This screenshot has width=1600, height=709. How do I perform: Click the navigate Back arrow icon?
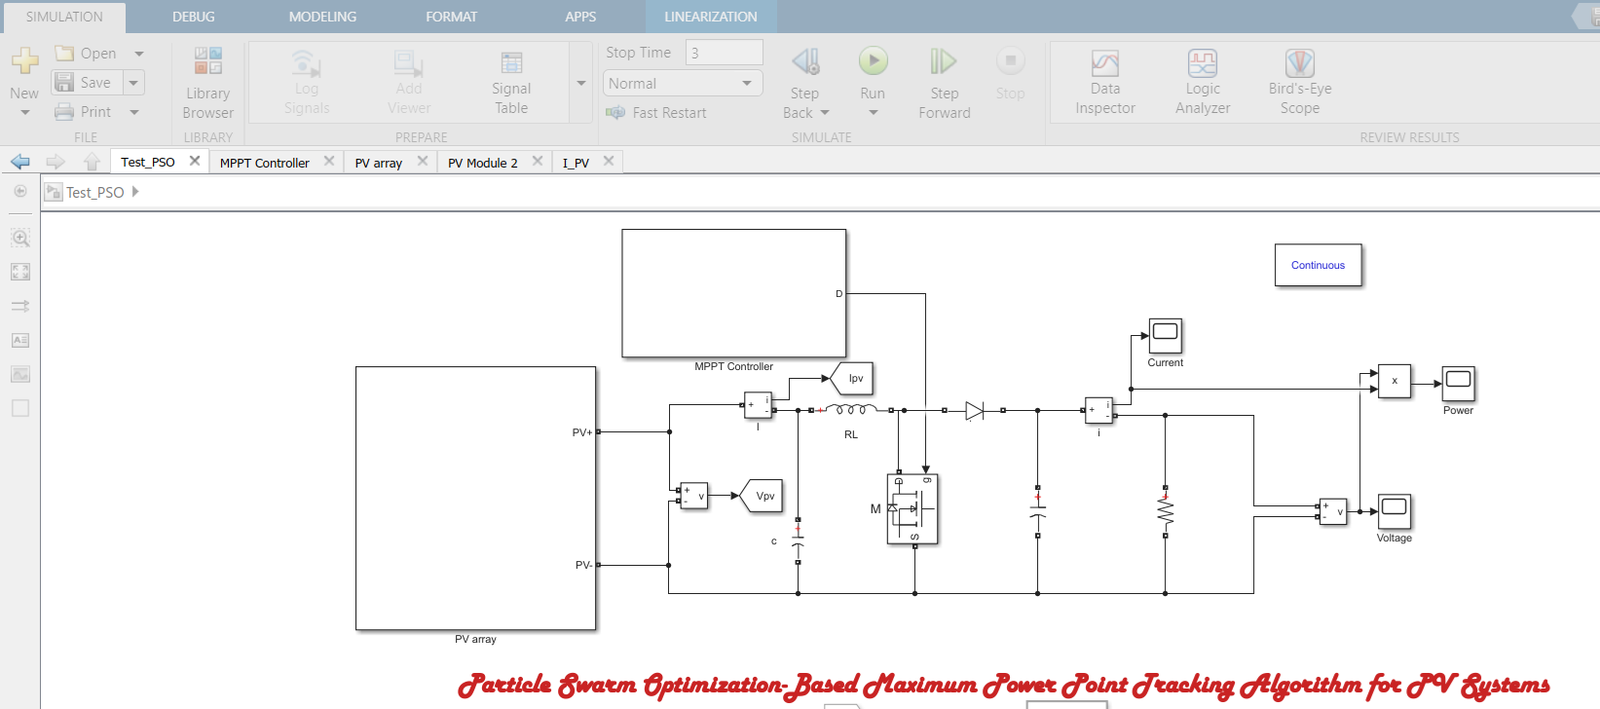(20, 161)
